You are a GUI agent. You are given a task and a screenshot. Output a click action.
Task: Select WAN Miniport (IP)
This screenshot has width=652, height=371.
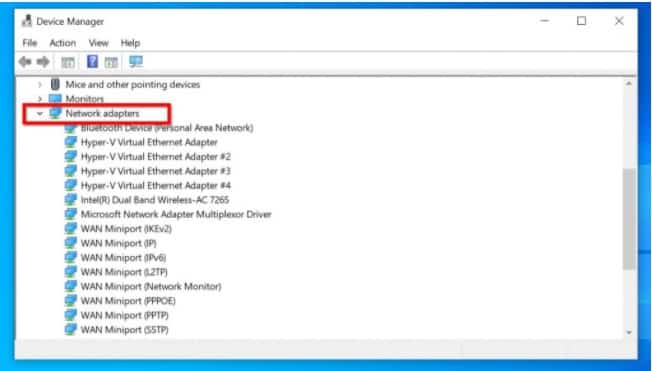click(x=119, y=243)
